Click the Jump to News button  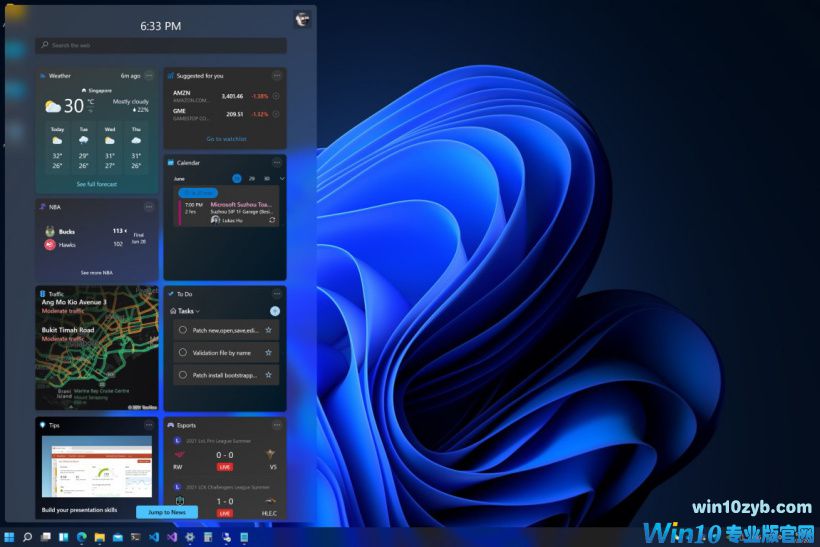167,512
